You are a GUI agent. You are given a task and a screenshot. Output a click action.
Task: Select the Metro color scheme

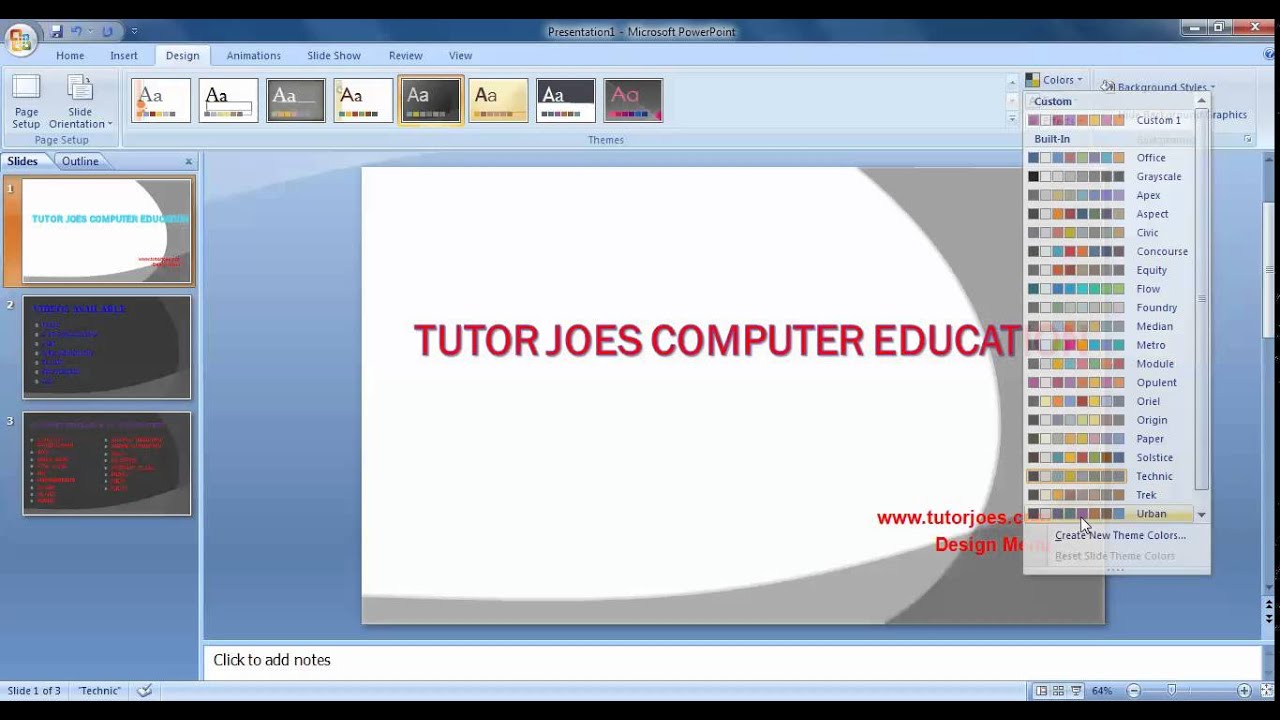click(x=1111, y=345)
